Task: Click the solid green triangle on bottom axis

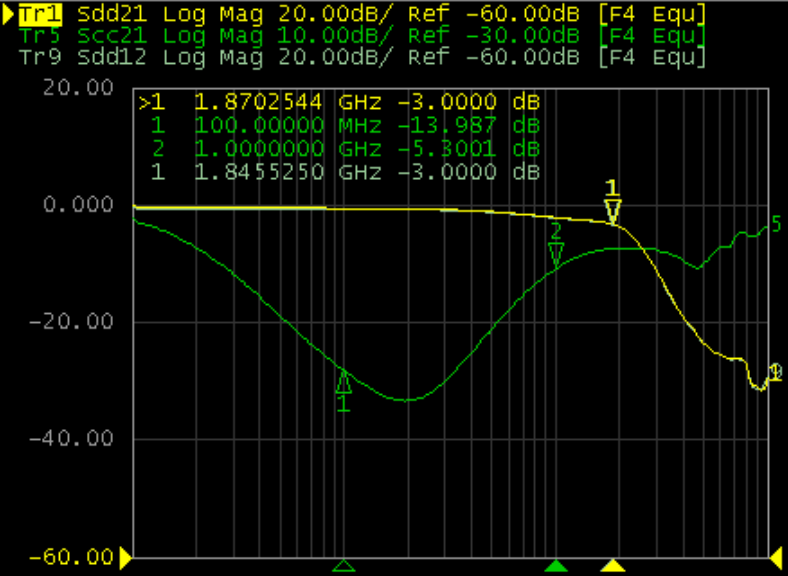Action: pos(556,566)
